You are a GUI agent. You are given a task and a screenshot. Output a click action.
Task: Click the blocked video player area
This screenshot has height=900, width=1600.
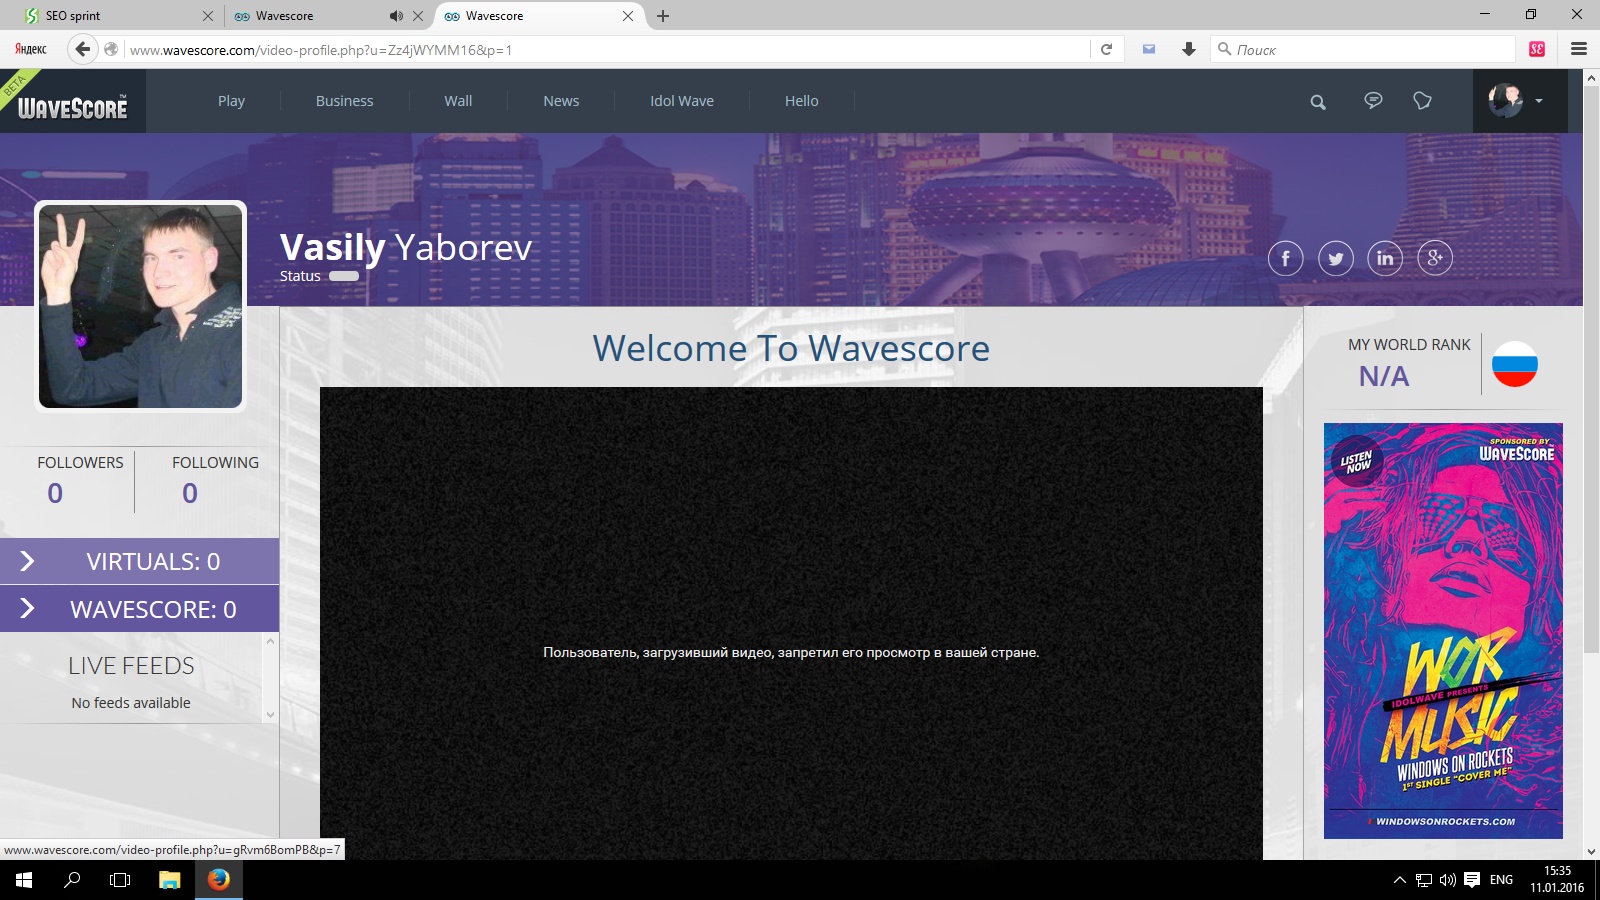tap(791, 624)
